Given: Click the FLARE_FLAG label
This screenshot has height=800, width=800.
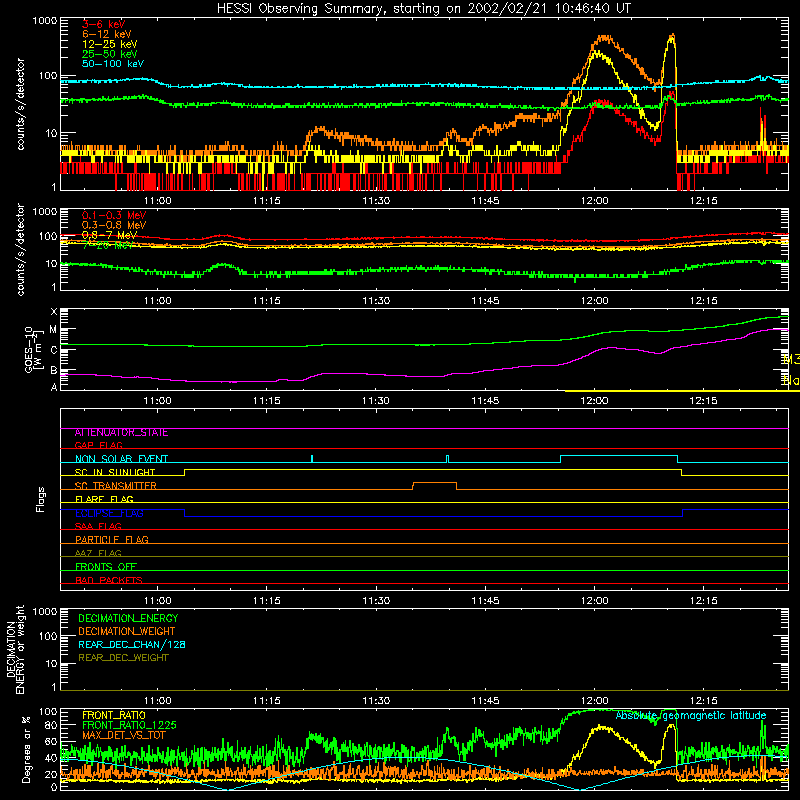Looking at the screenshot, I should [104, 499].
